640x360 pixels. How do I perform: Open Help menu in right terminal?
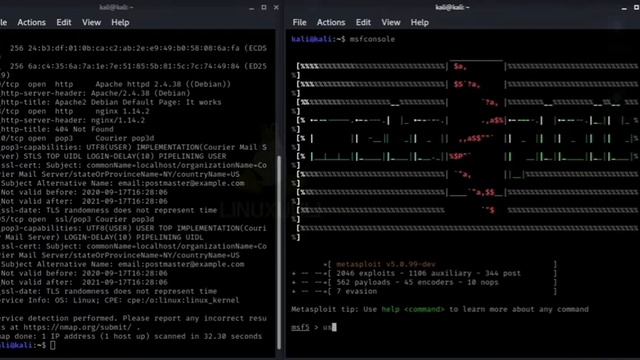tap(420, 22)
